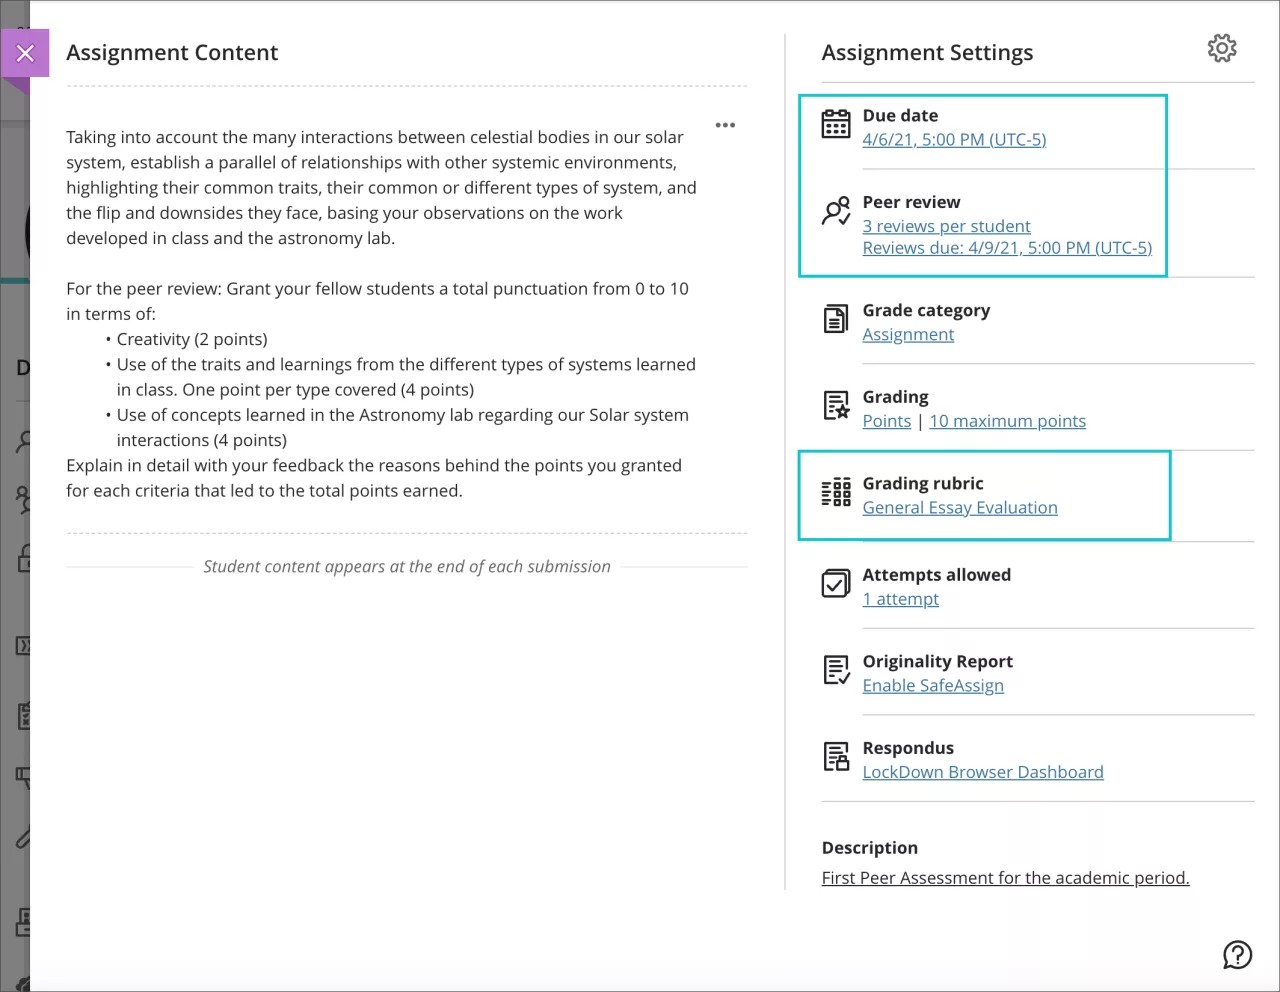The height and width of the screenshot is (992, 1280).
Task: Open the Assignment Settings gear icon
Action: click(1221, 47)
